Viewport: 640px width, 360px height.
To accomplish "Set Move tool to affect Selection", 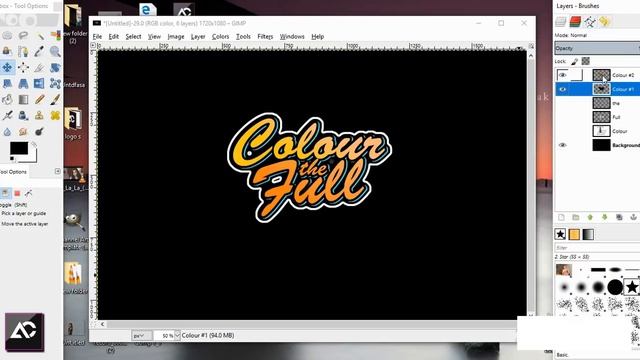I will 17,193.
